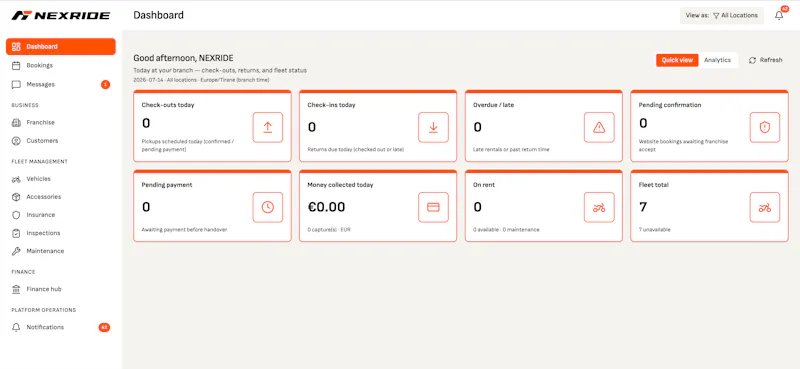Click the 42 badge beside sidebar Notifications
Viewport: 800px width, 369px height.
click(104, 327)
